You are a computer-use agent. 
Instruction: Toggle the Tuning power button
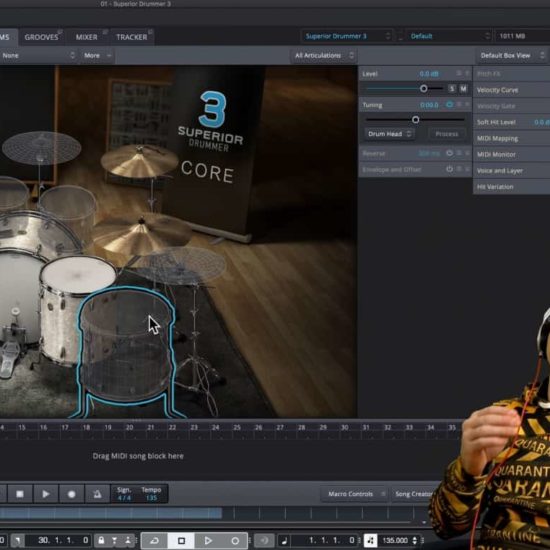click(x=449, y=105)
